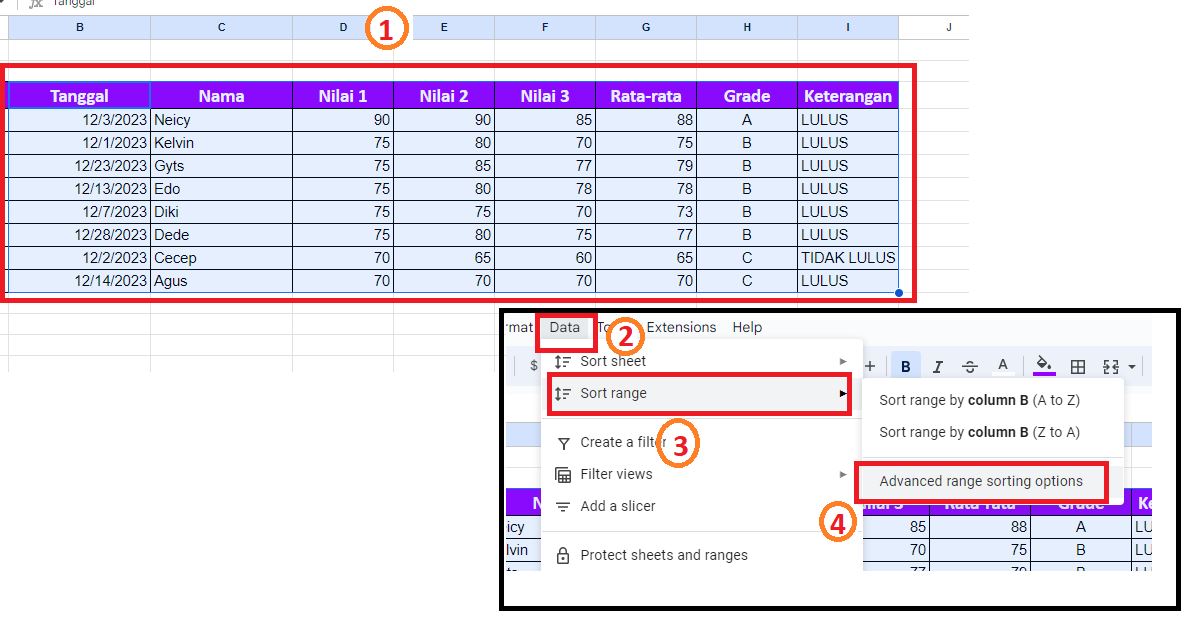Viewport: 1188px width, 625px height.
Task: Click the Keterangan header cell in main table
Action: [848, 96]
